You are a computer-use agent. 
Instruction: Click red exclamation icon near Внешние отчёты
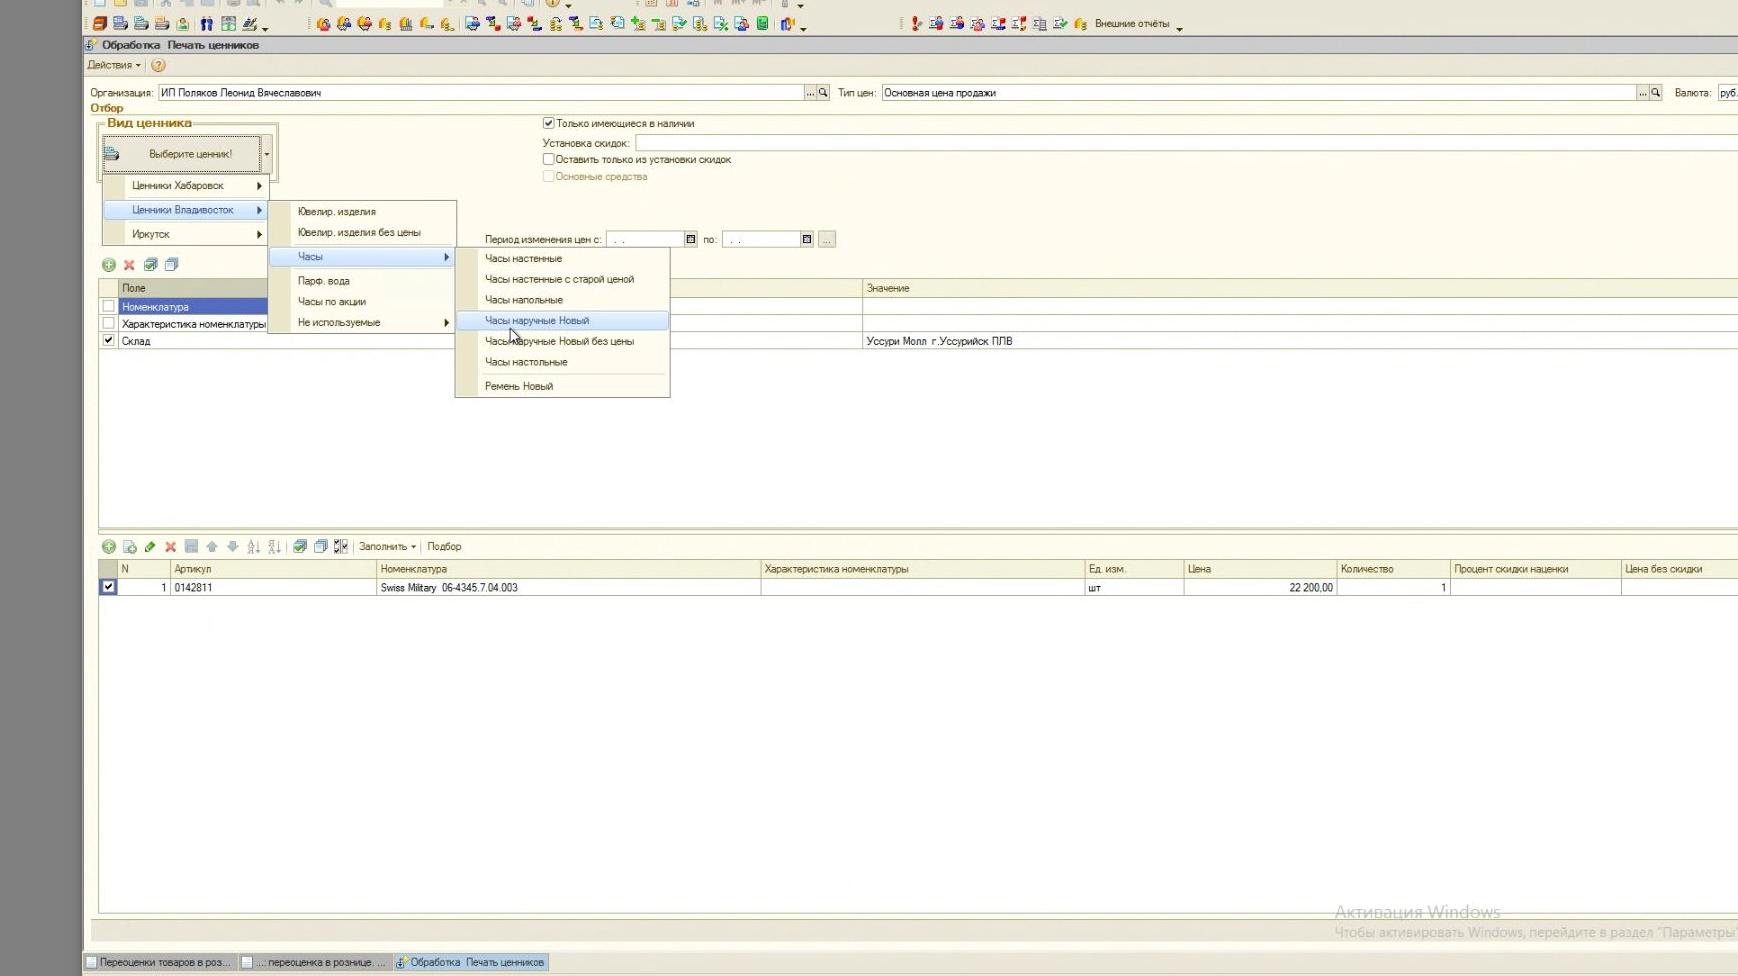(916, 24)
